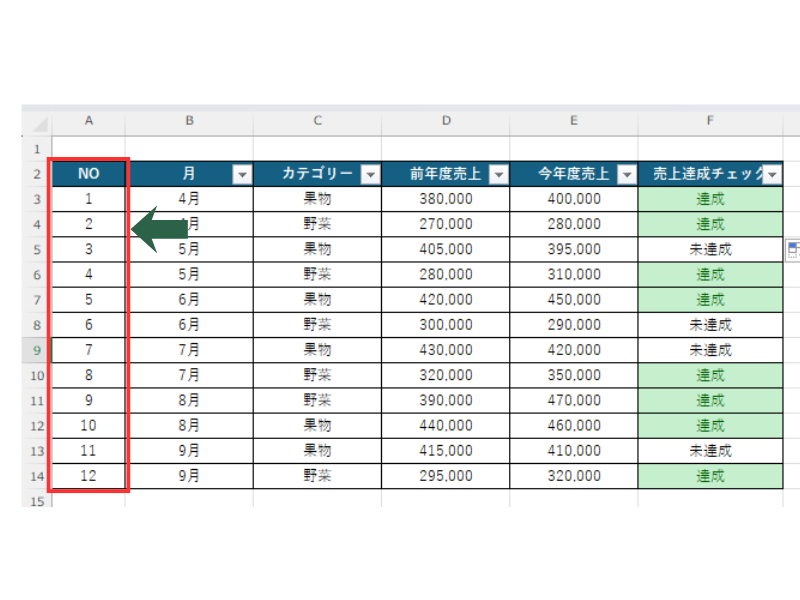Image resolution: width=800 pixels, height=600 pixels.
Task: Select the row 14 header
Action: (x=36, y=476)
